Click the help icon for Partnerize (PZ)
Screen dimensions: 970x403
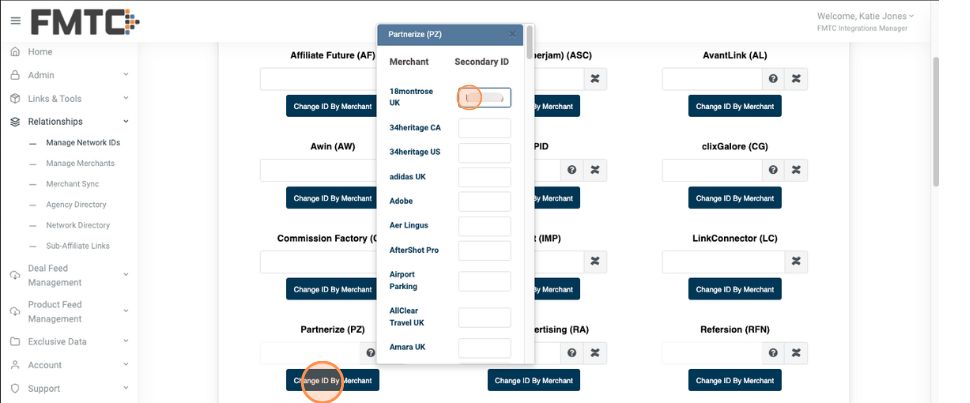tap(370, 353)
